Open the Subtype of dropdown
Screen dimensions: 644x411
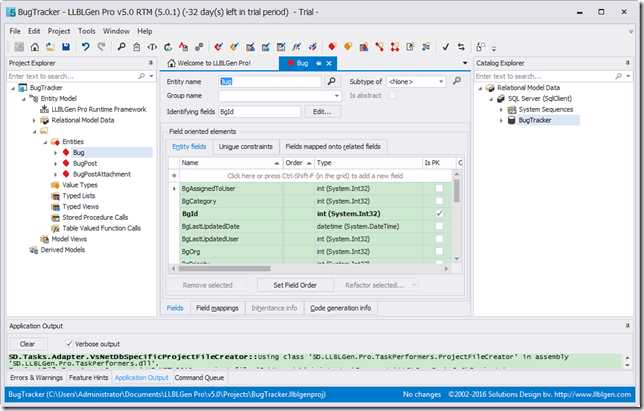click(x=441, y=82)
